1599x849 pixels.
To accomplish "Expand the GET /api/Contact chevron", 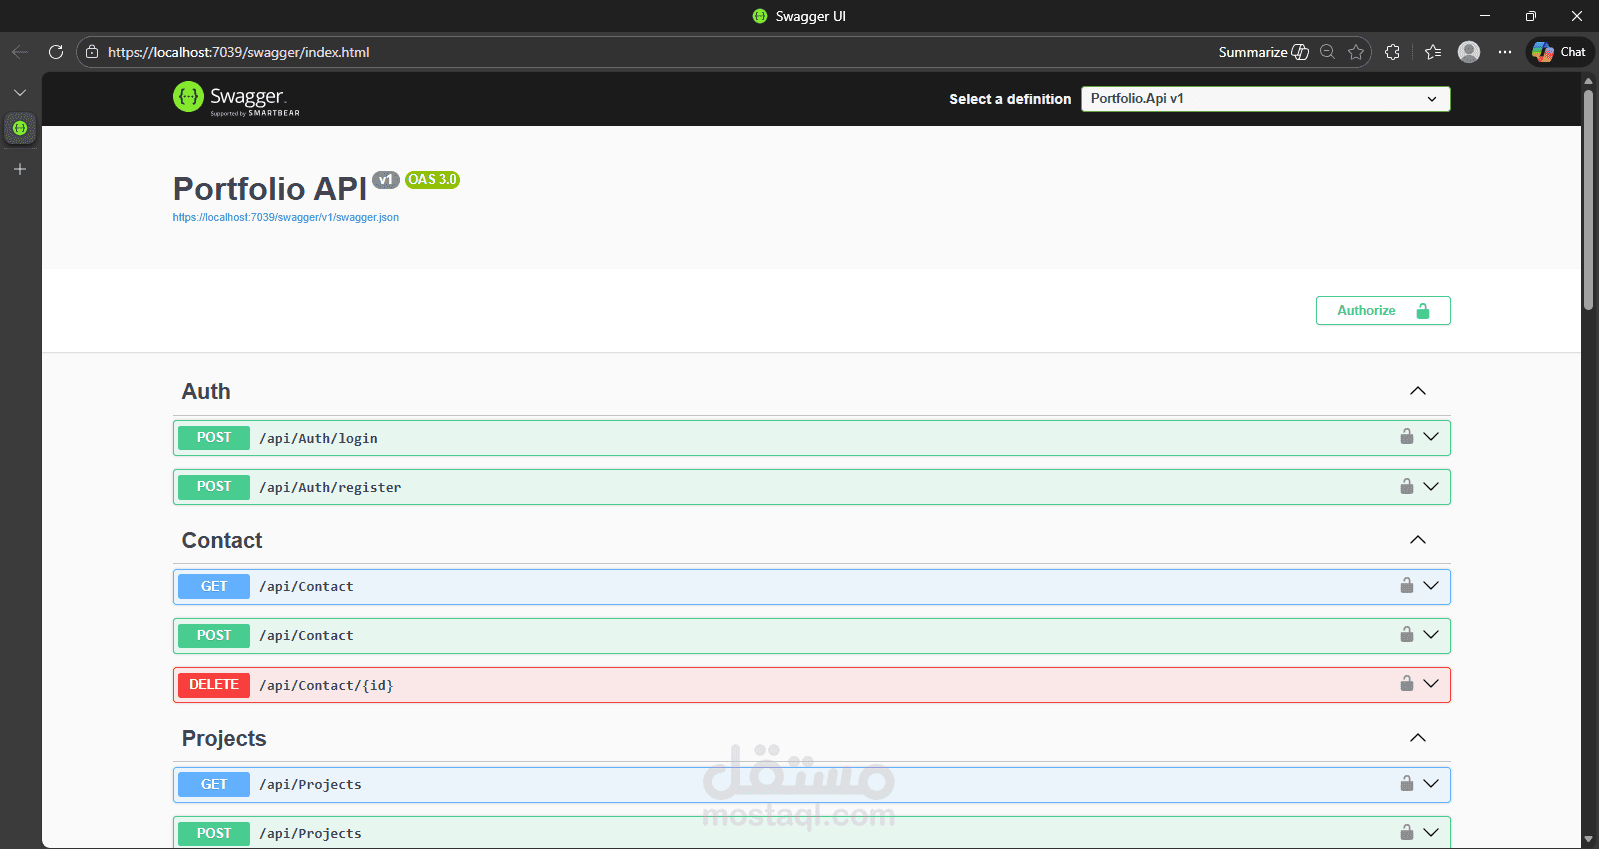I will click(1431, 586).
